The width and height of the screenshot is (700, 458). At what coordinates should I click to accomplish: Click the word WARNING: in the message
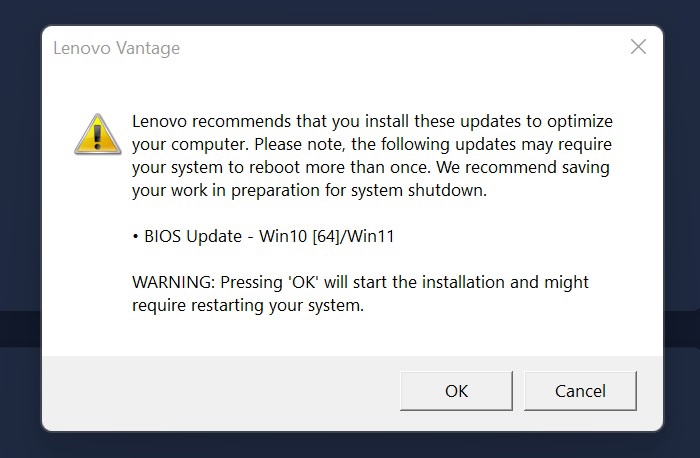point(174,282)
